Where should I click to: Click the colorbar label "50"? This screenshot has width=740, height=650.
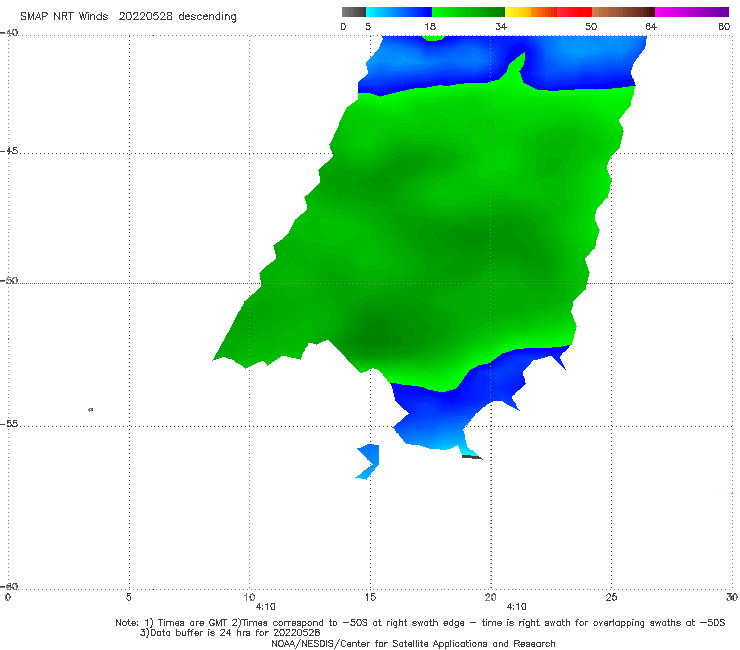(591, 27)
